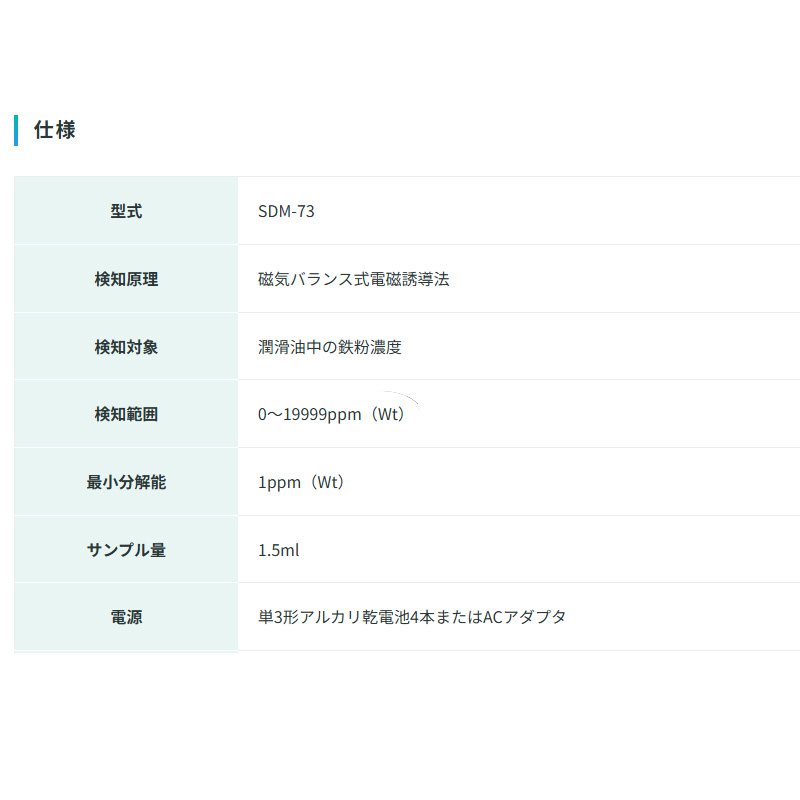Click the ACアダプタ text in 電源 row
This screenshot has height=800, width=800.
tap(524, 617)
